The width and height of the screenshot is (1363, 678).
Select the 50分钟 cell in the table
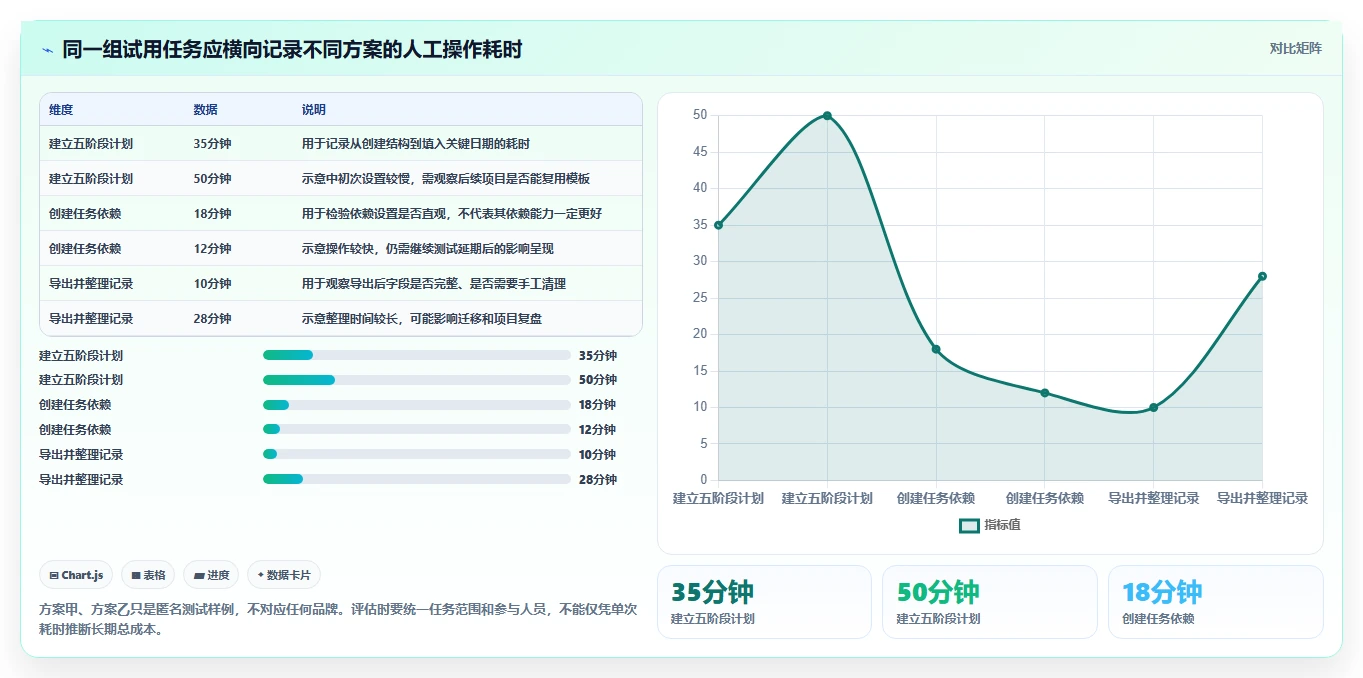pyautogui.click(x=212, y=179)
